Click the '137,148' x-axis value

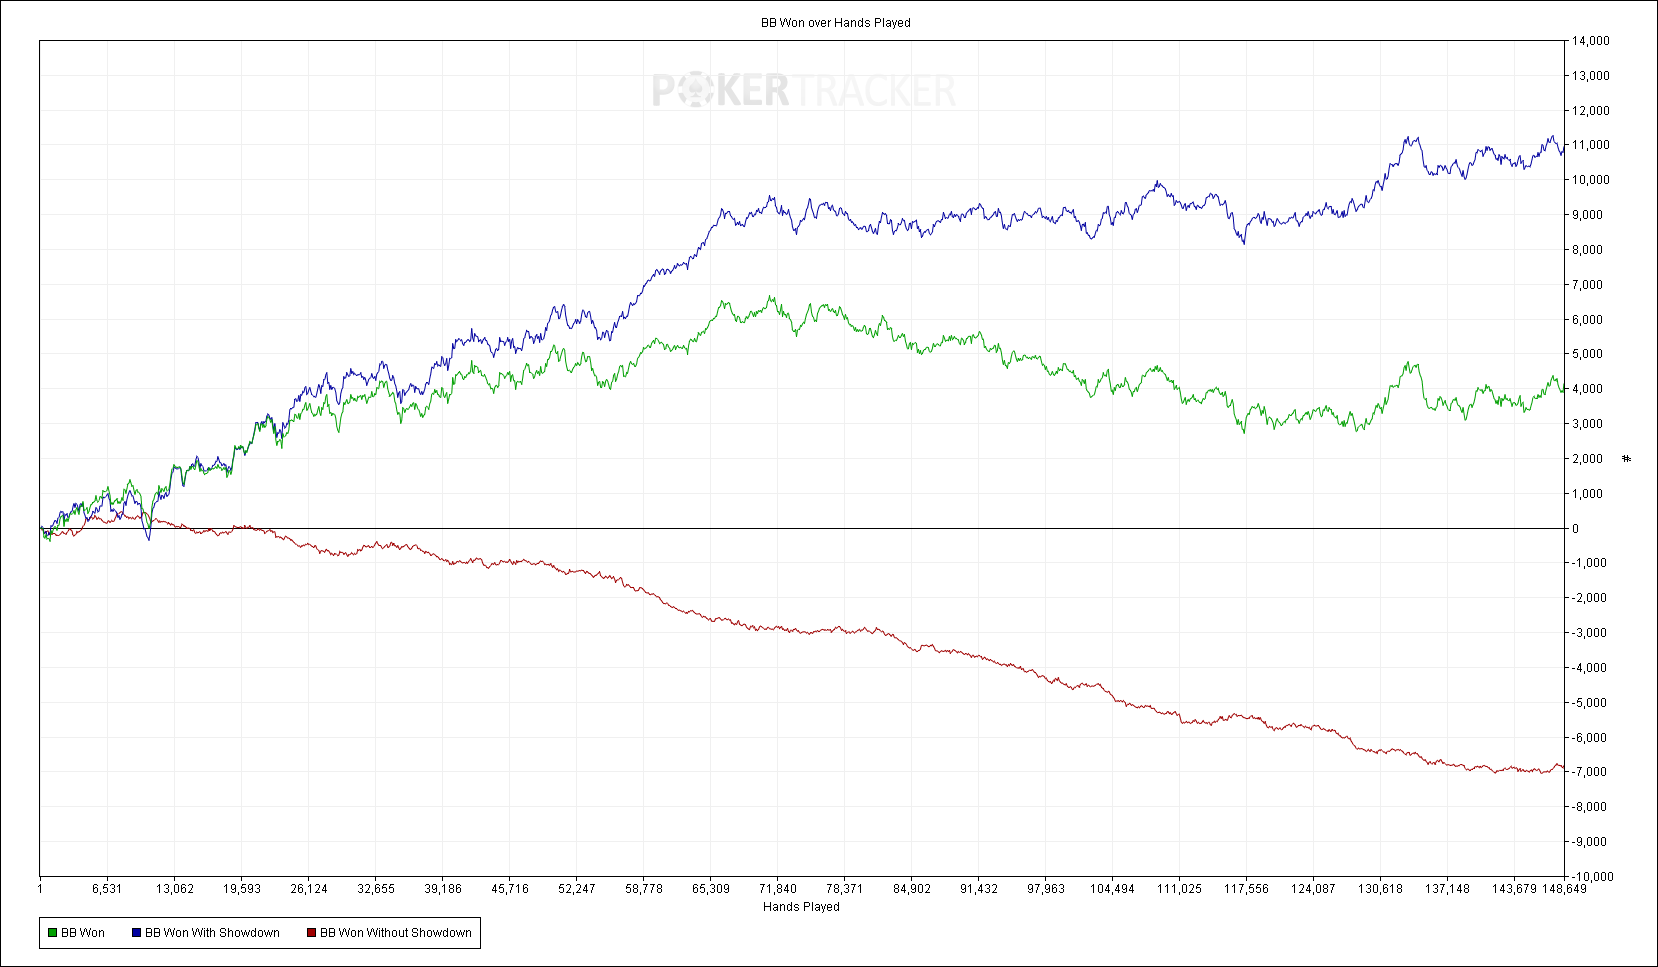(1447, 889)
